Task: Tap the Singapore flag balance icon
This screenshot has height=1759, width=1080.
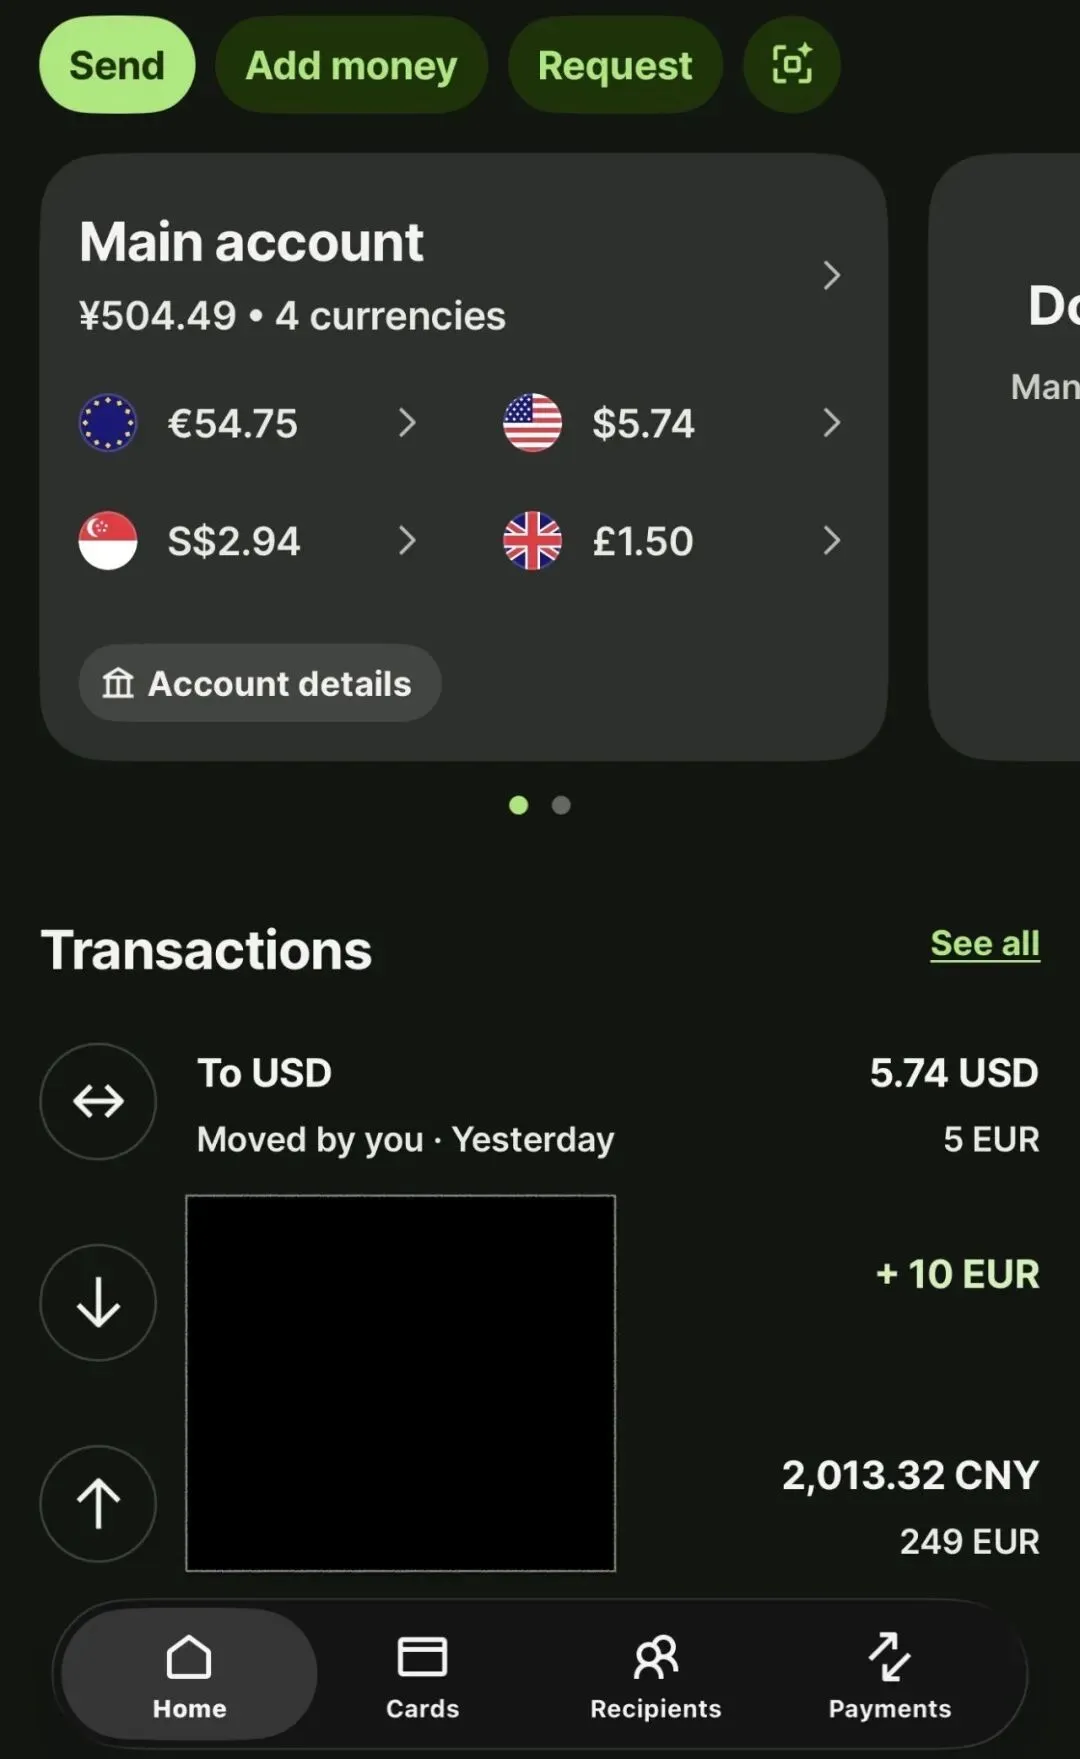Action: coord(108,541)
